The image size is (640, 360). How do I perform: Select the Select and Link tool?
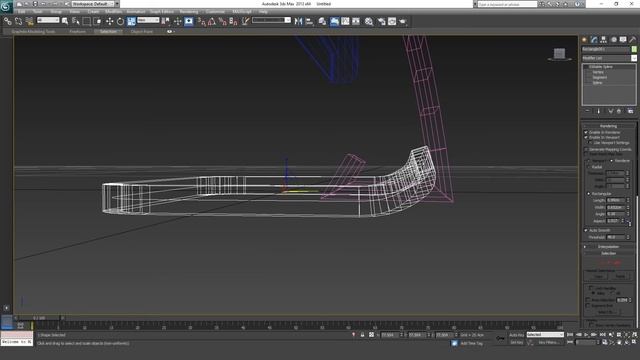coord(8,21)
